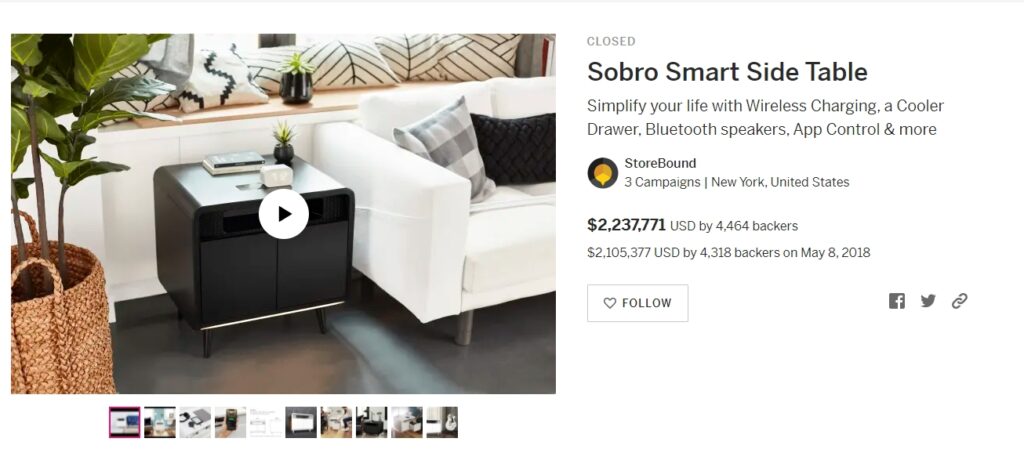The height and width of the screenshot is (460, 1024).
Task: Select the last thumbnail with guitar
Action: pyautogui.click(x=442, y=422)
